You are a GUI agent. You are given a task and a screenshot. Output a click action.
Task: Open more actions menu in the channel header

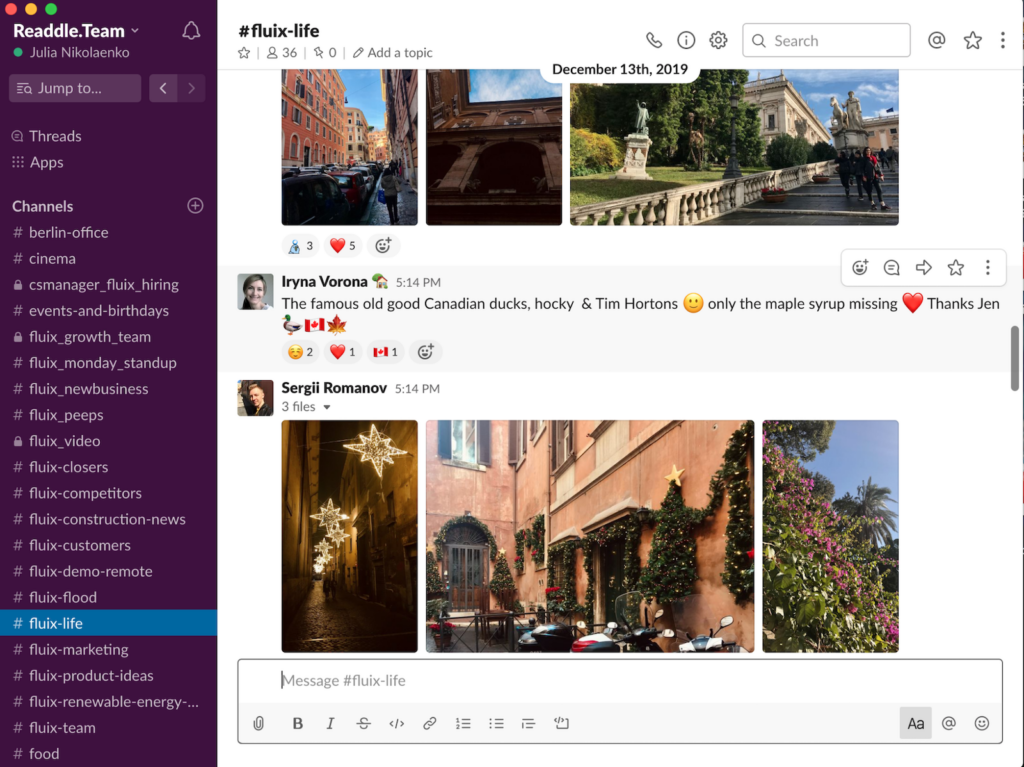[x=1003, y=40]
